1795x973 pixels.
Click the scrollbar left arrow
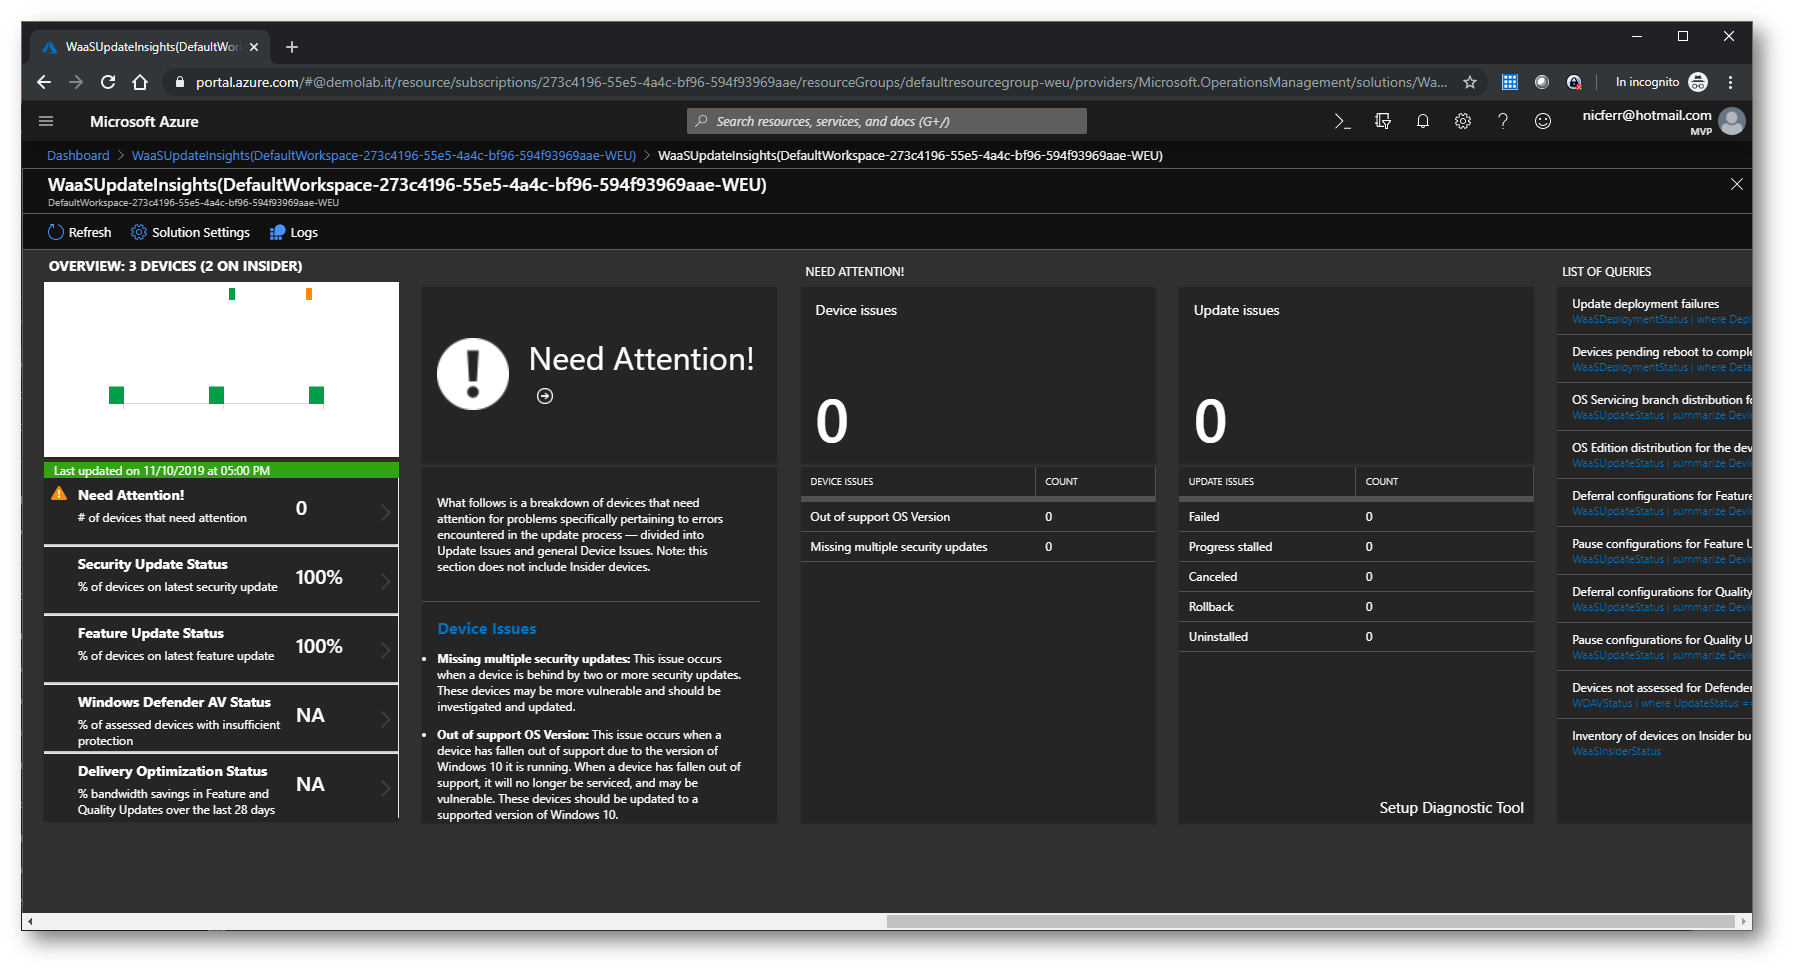pyautogui.click(x=30, y=921)
